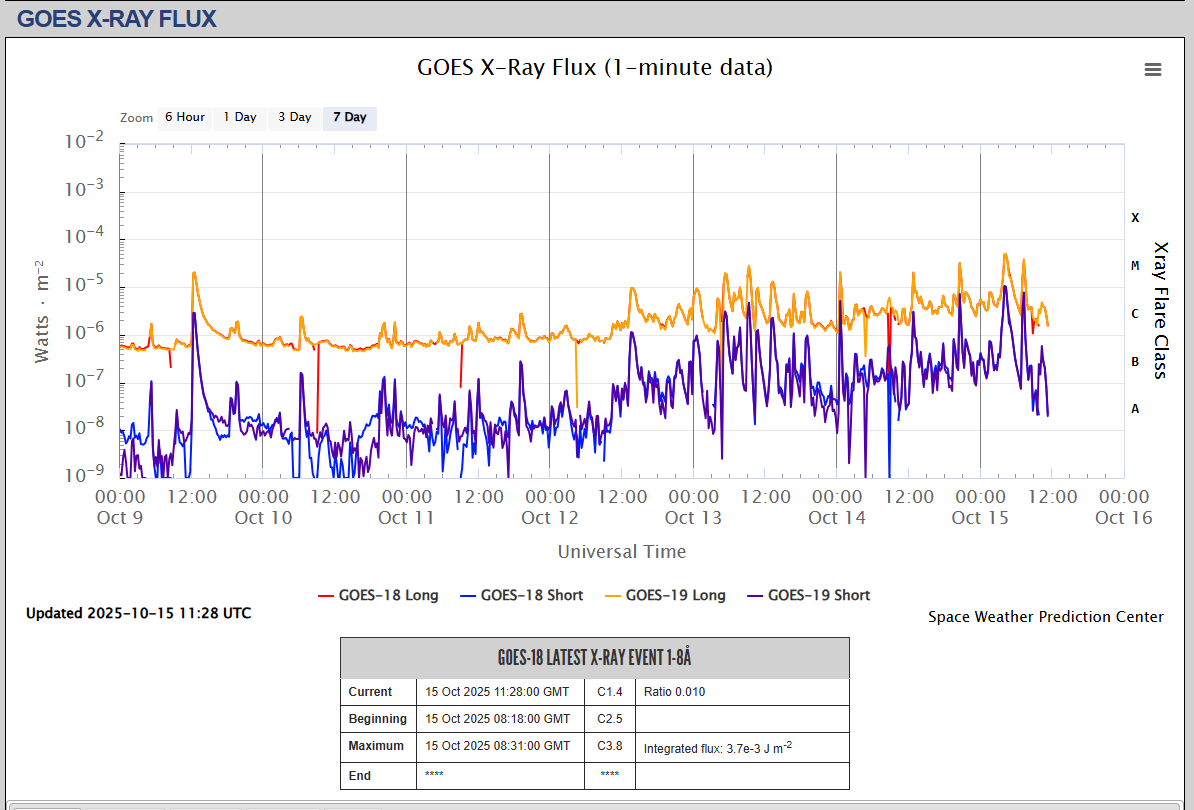Switch chart zoom to 1 Day
The image size is (1194, 810).
pyautogui.click(x=240, y=118)
